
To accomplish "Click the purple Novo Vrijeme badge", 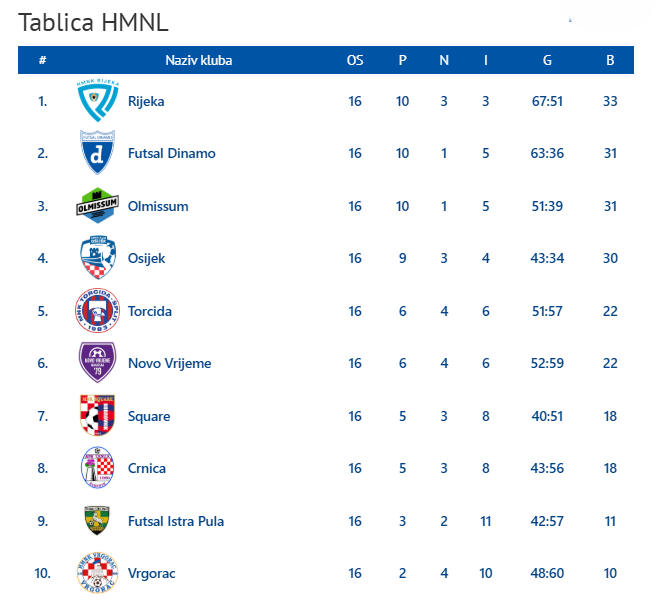I will (98, 363).
